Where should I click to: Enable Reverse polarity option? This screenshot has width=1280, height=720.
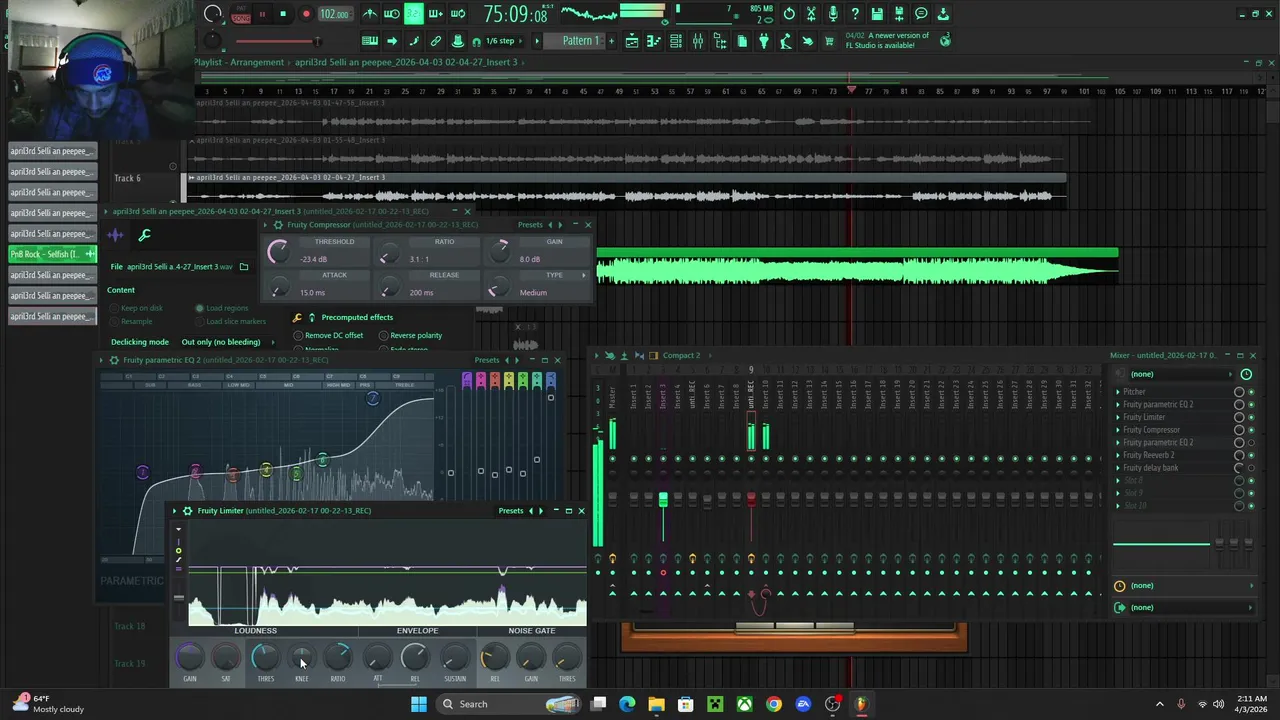click(411, 335)
